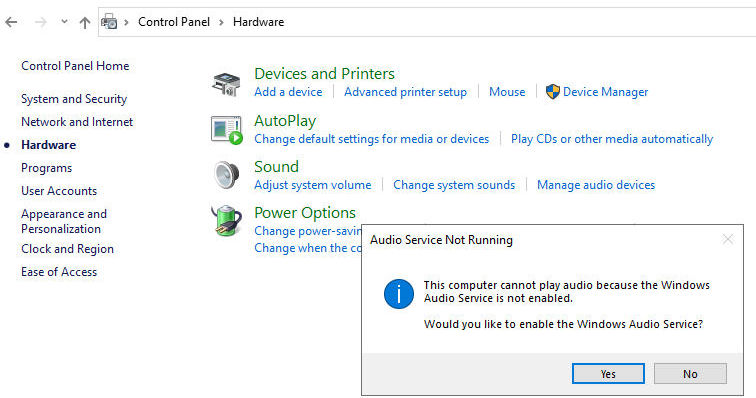Change default settings for media or devices

click(372, 139)
